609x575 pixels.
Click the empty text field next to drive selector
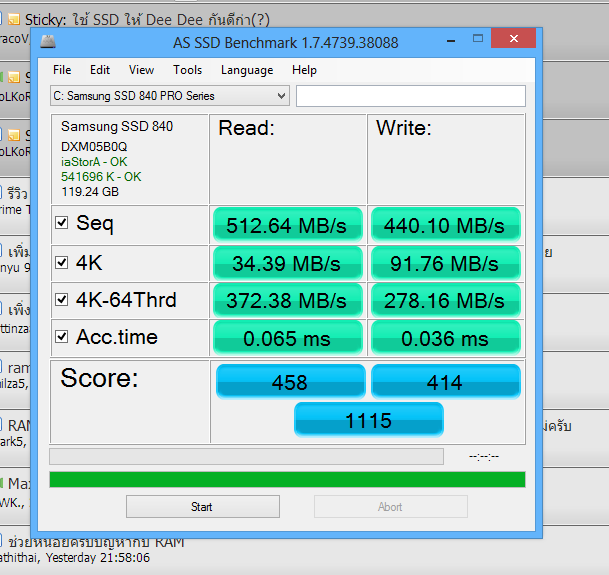411,96
